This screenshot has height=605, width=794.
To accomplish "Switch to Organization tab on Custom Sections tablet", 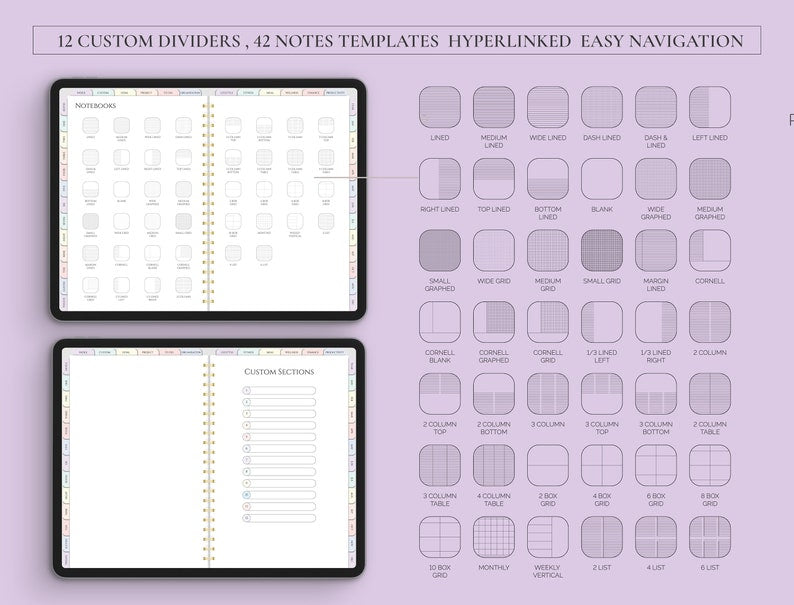I will (191, 352).
